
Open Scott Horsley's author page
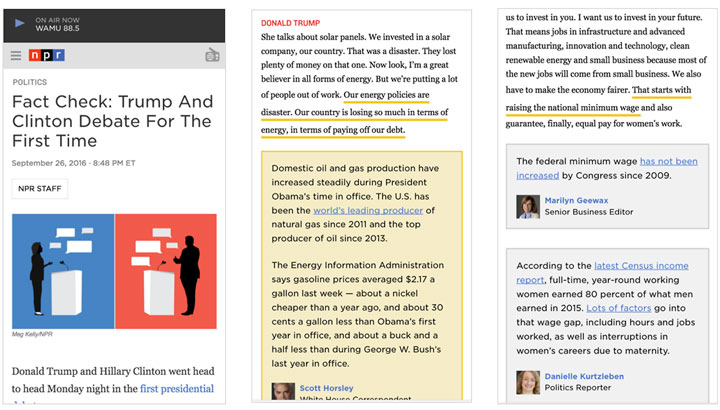pyautogui.click(x=326, y=388)
